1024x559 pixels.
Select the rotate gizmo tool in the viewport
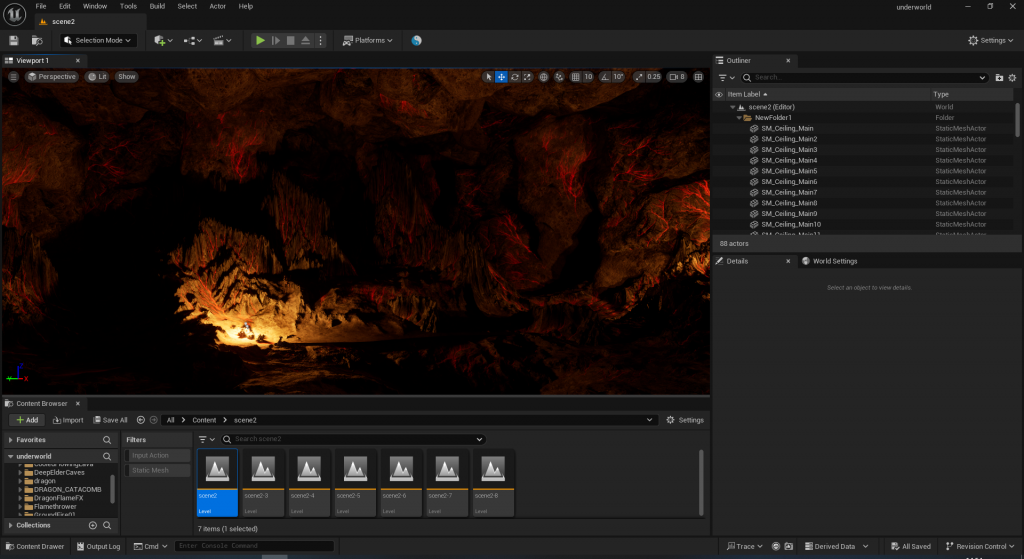point(515,77)
